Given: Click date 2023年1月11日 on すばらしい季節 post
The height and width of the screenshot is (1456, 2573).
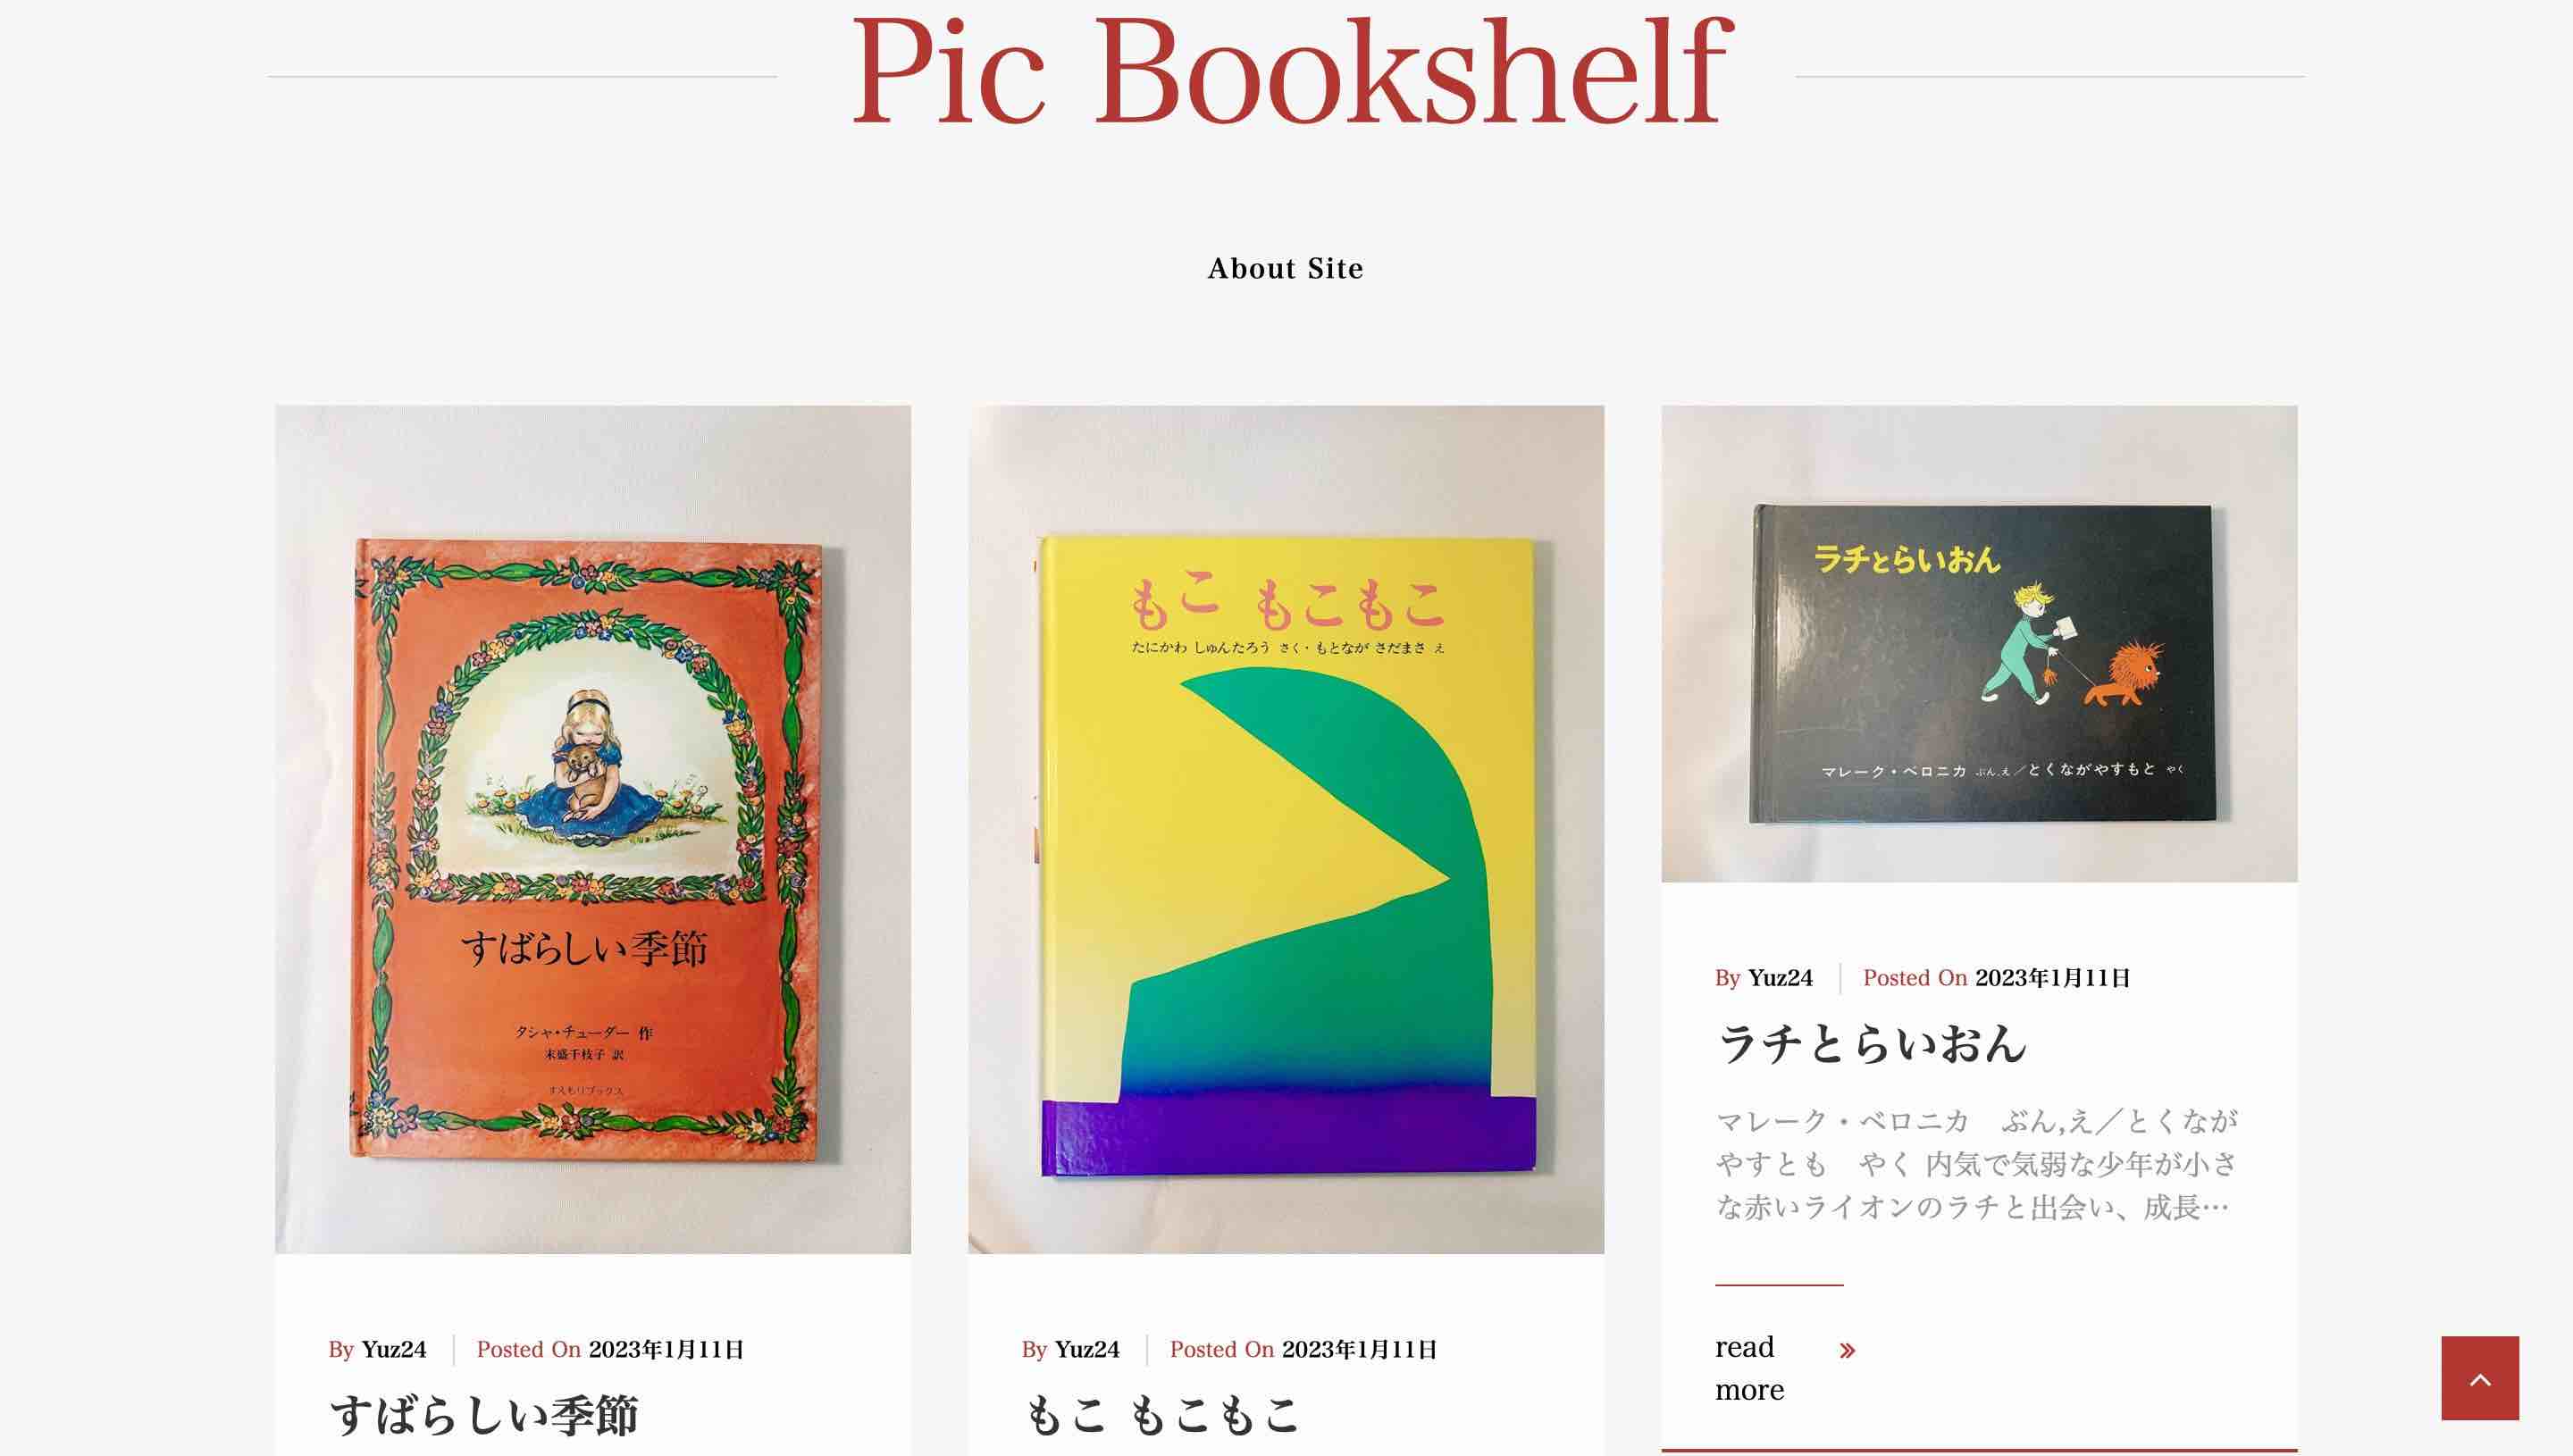Looking at the screenshot, I should pos(666,1349).
